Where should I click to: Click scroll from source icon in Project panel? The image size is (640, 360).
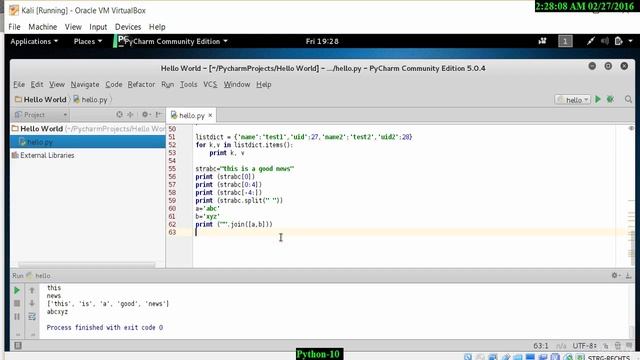[x=119, y=115]
